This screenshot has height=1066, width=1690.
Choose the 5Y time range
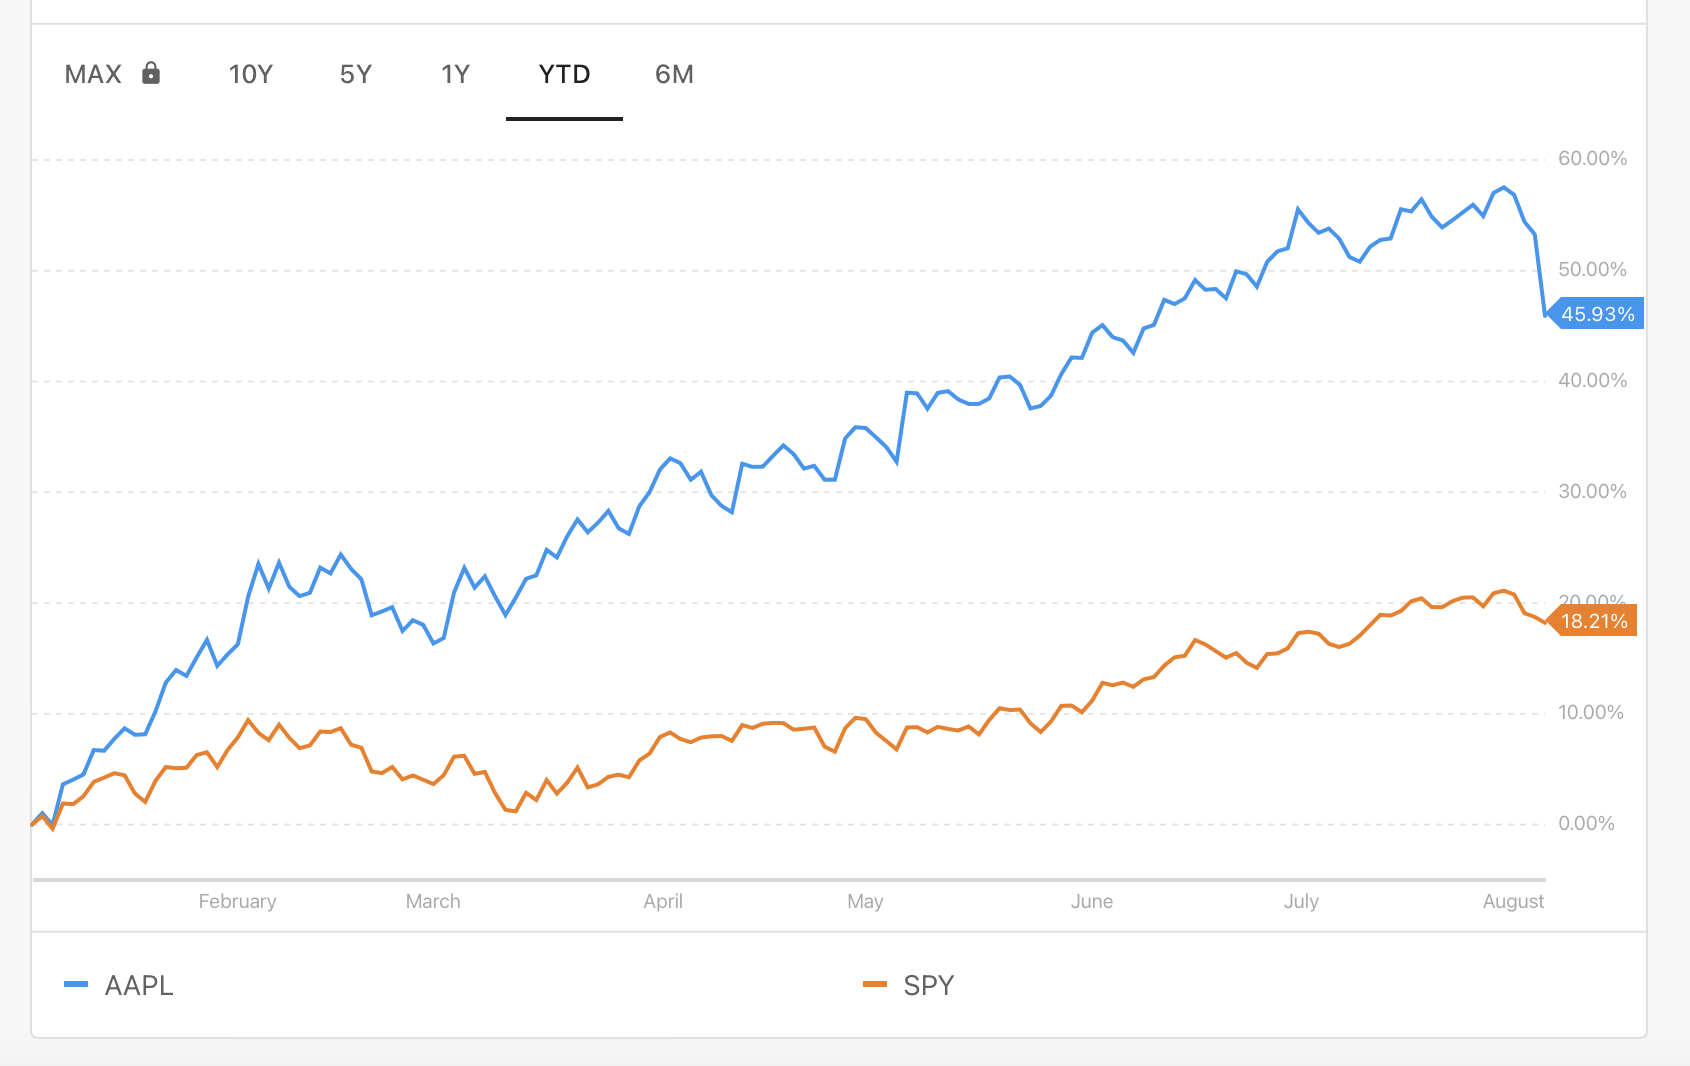355,74
